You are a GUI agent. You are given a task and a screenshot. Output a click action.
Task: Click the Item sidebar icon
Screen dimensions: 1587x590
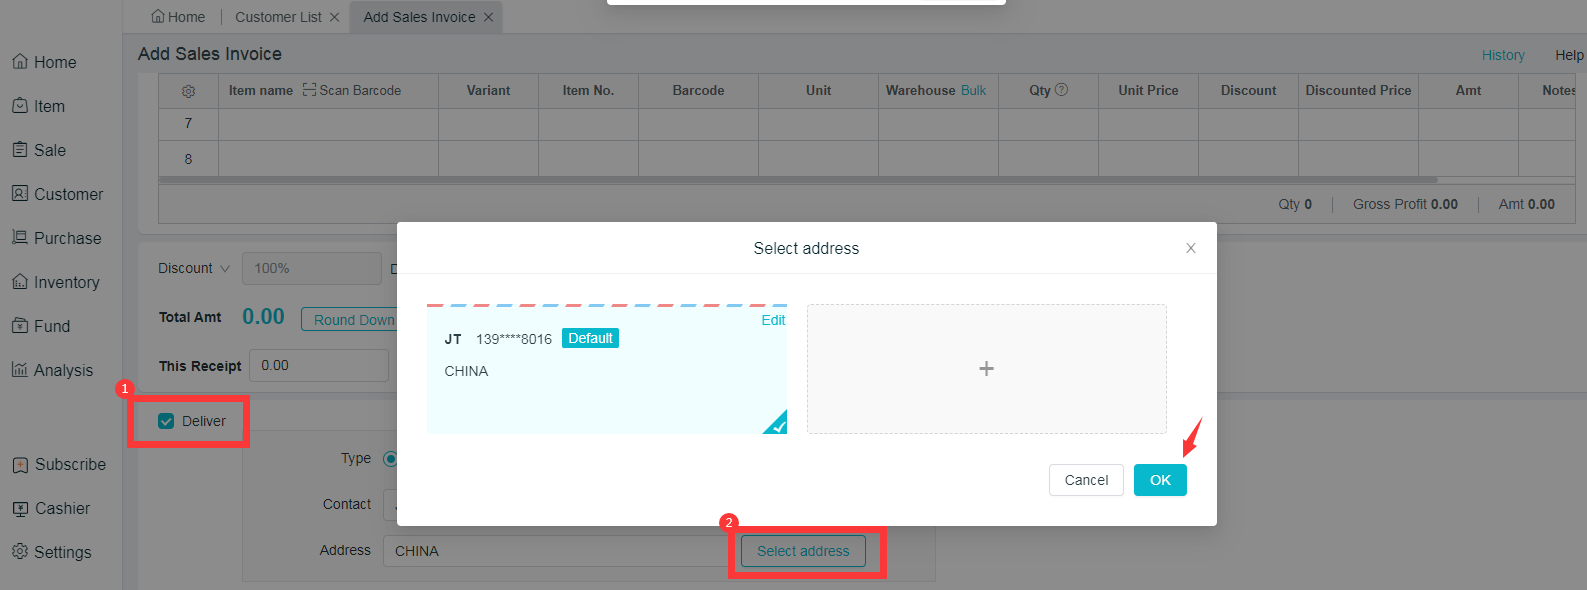coord(20,106)
